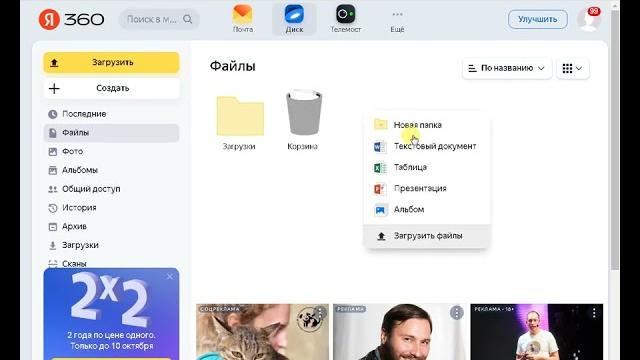Screen dimensions: 640x360
Task: Open the Ещё more apps menu
Action: [397, 20]
